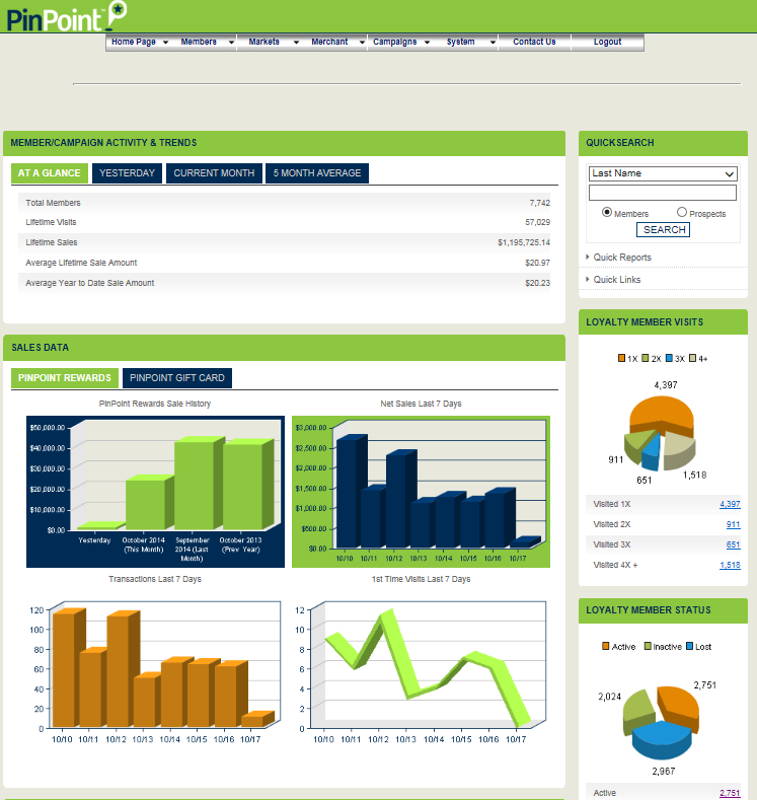Click the Lifetime Visits value 57,029
Image resolution: width=757 pixels, height=800 pixels.
point(538,222)
